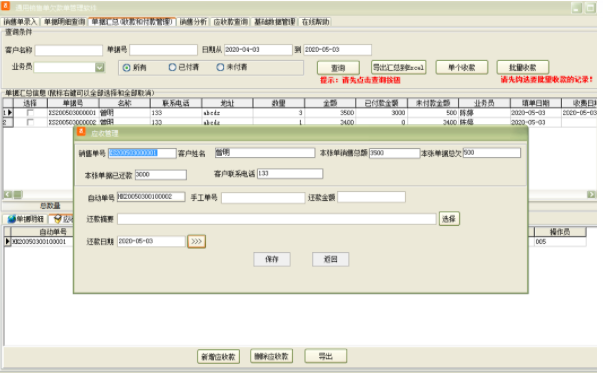Click the 应收管理 dialog title icon

tap(81, 132)
